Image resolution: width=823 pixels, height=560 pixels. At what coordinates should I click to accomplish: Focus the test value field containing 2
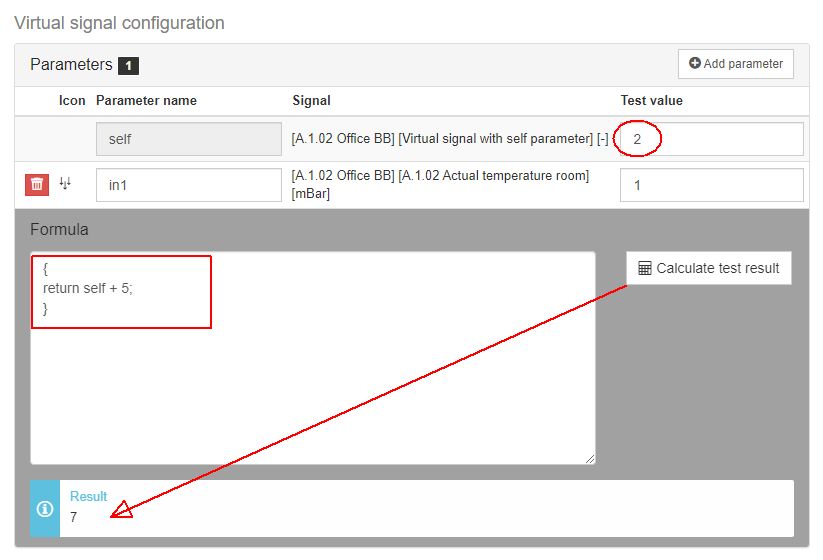pos(711,139)
